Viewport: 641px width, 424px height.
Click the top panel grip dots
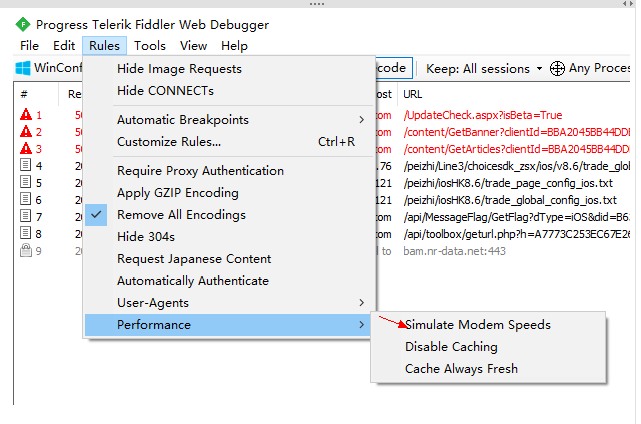coord(317,4)
